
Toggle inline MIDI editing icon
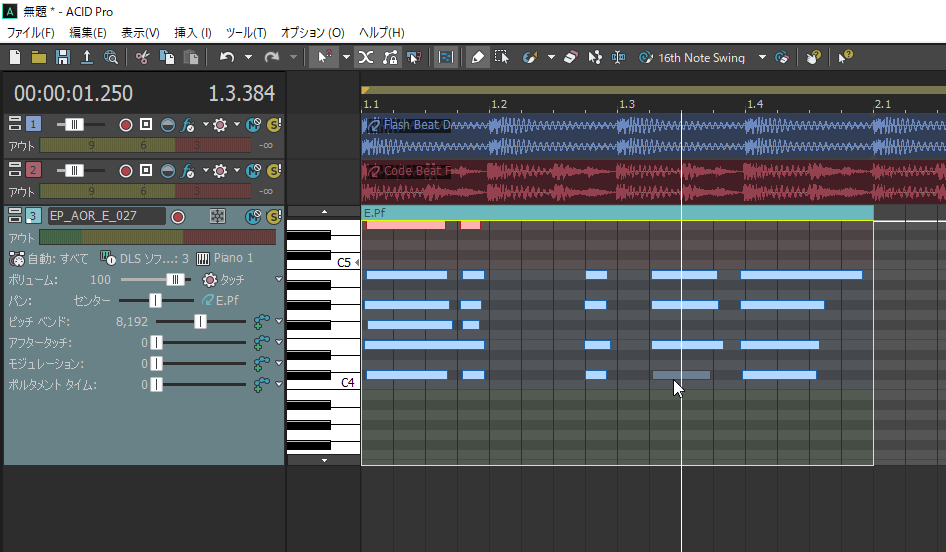pyautogui.click(x=445, y=57)
